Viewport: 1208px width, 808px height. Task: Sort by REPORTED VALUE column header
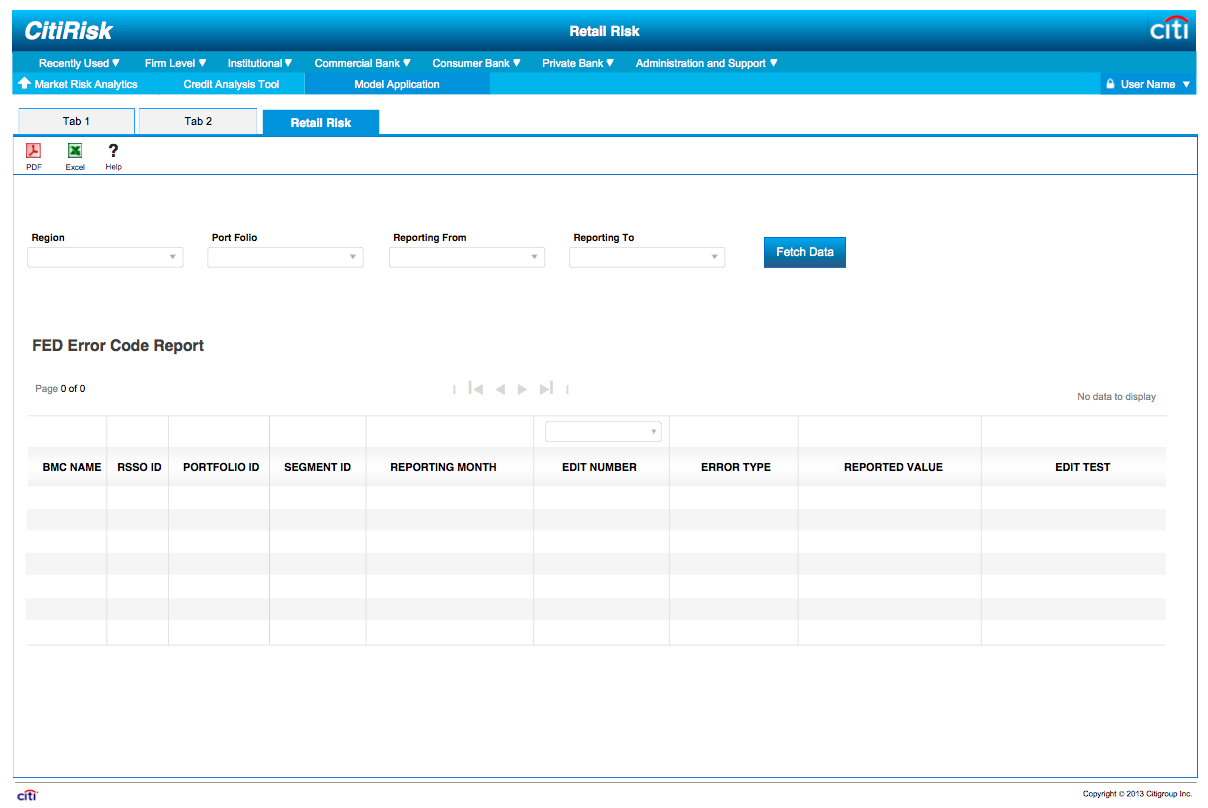[x=893, y=467]
